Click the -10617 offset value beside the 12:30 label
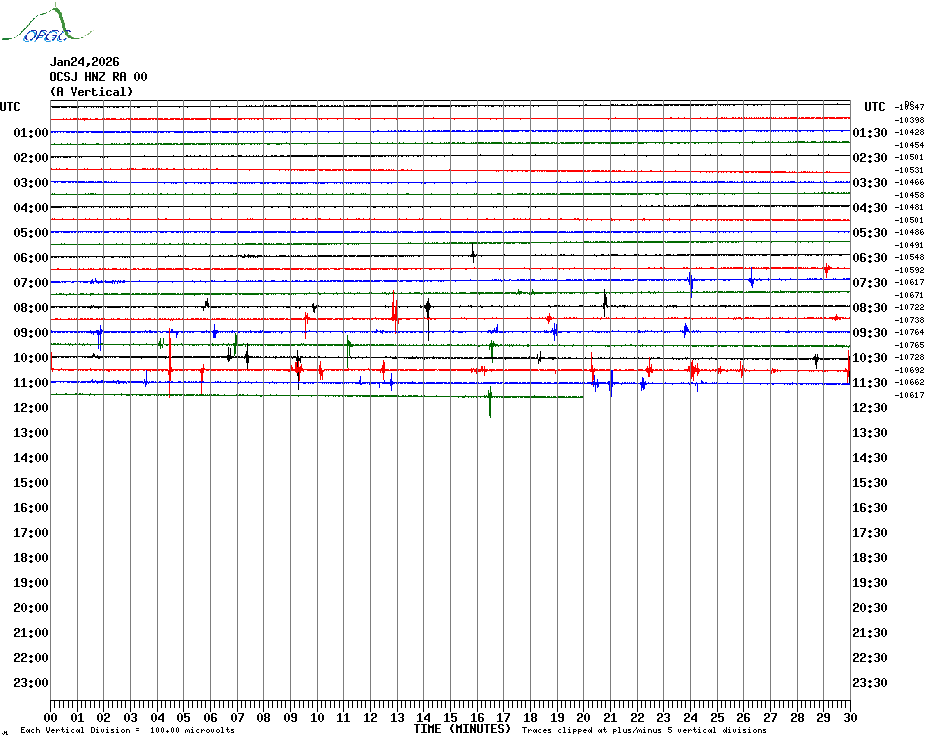Image resolution: width=930 pixels, height=744 pixels. 910,396
